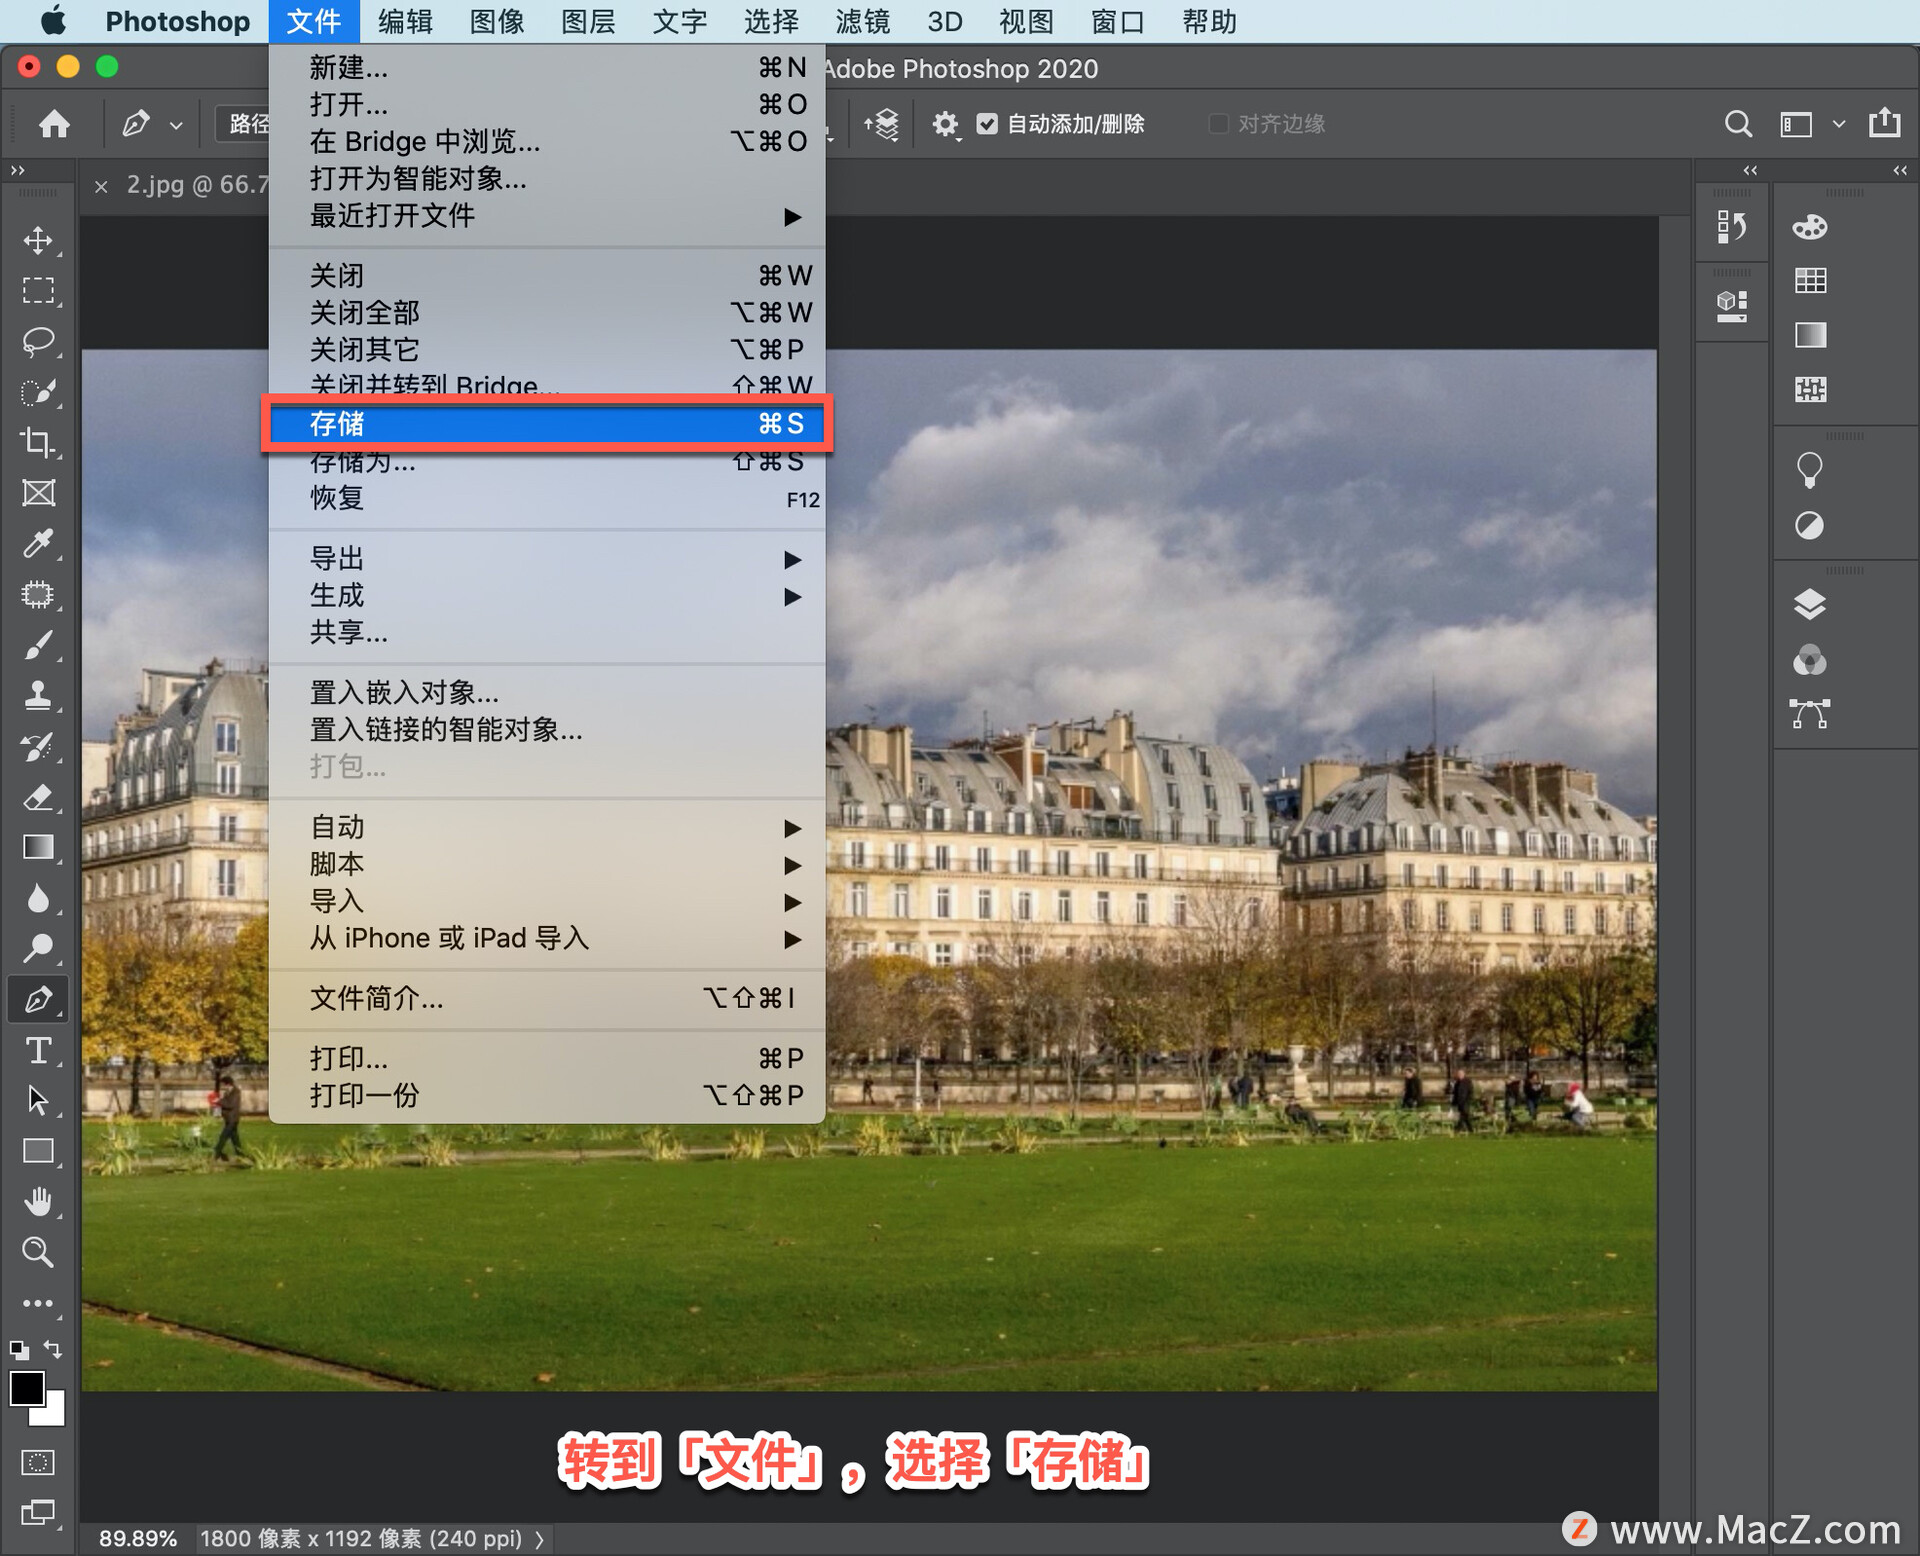Screen dimensions: 1920x1556
Task: Select the Frame tool
Action: [38, 493]
